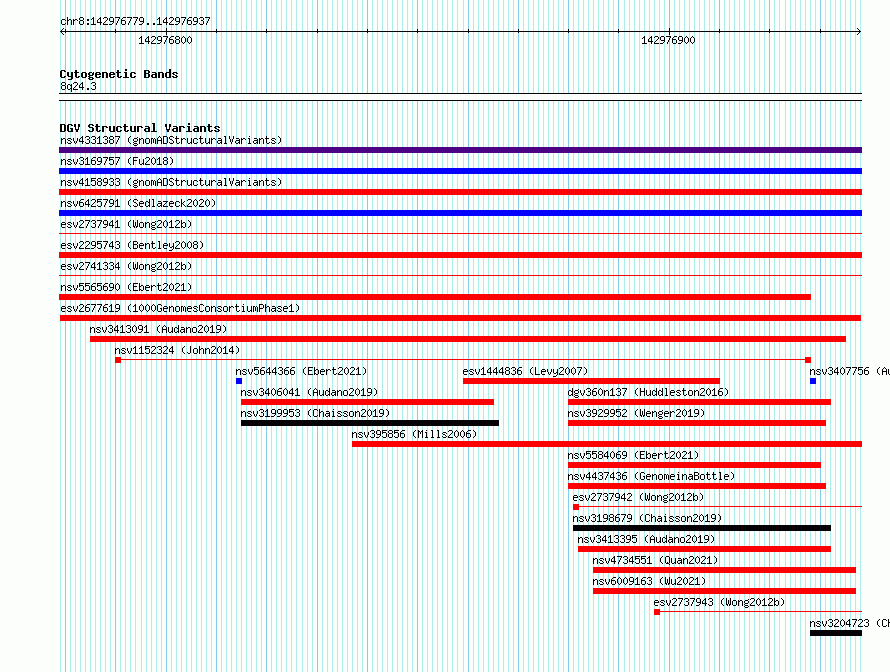This screenshot has height=672, width=890.
Task: Open nsv4158933 (gnomADStructuralVariants) entry
Action: point(171,182)
